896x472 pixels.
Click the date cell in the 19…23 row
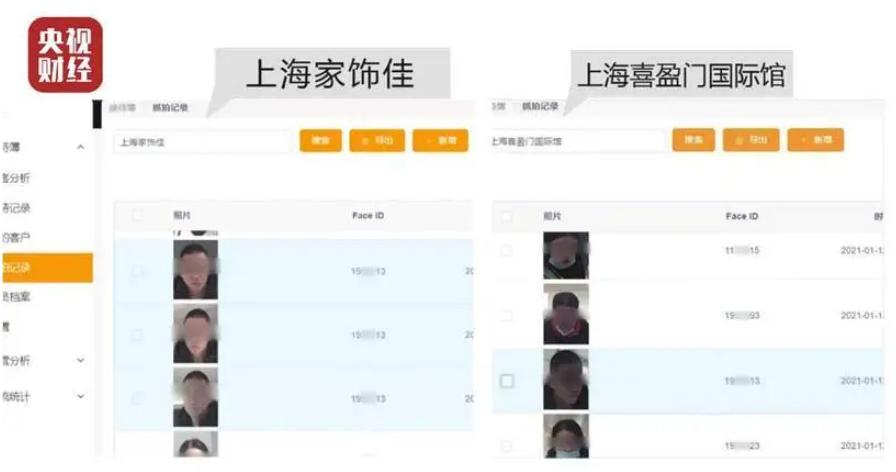click(x=862, y=446)
